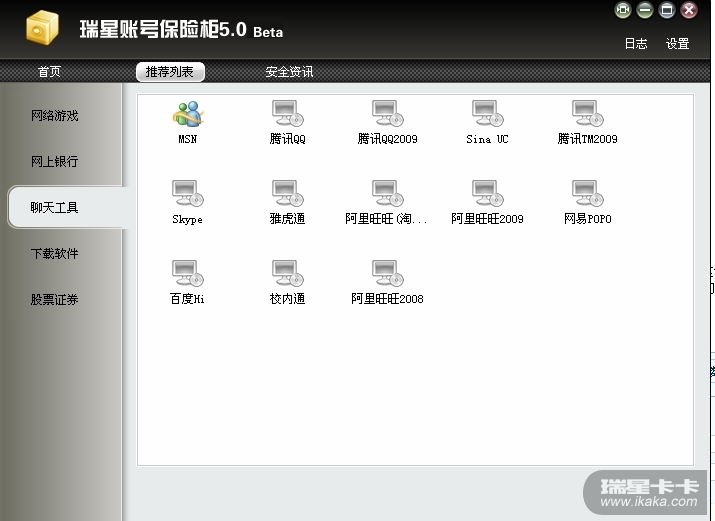The width and height of the screenshot is (715, 521).
Task: Go to the 首页 tab
Action: pos(49,72)
